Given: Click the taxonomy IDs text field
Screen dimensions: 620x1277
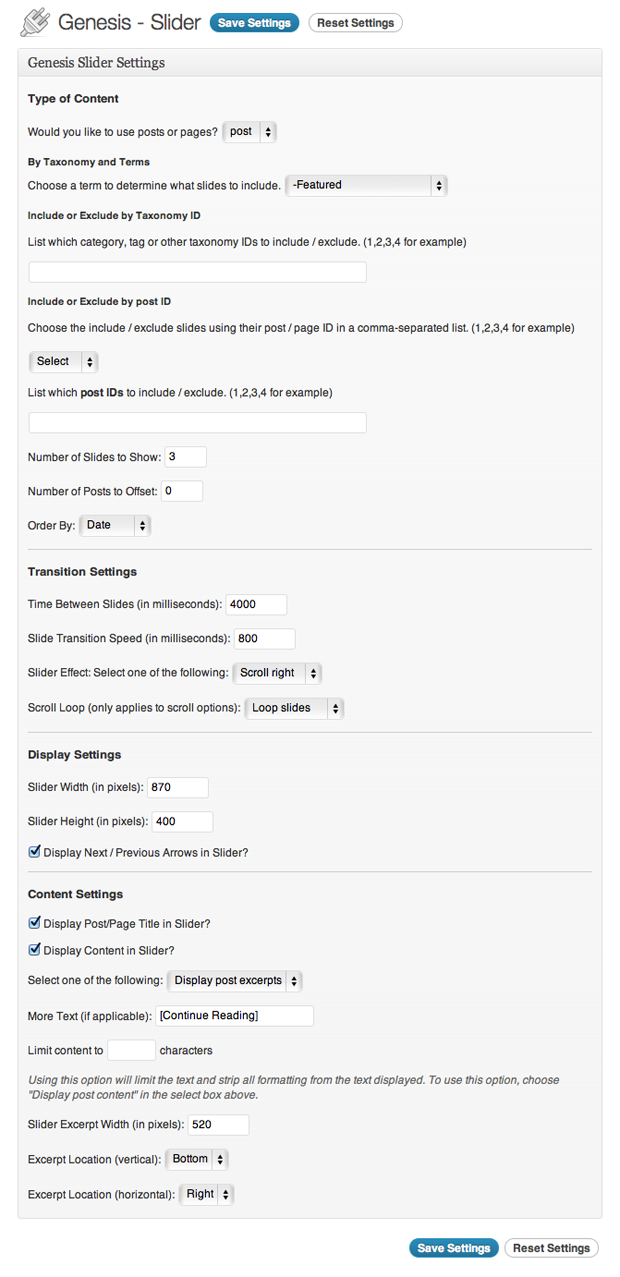Looking at the screenshot, I should pyautogui.click(x=198, y=272).
